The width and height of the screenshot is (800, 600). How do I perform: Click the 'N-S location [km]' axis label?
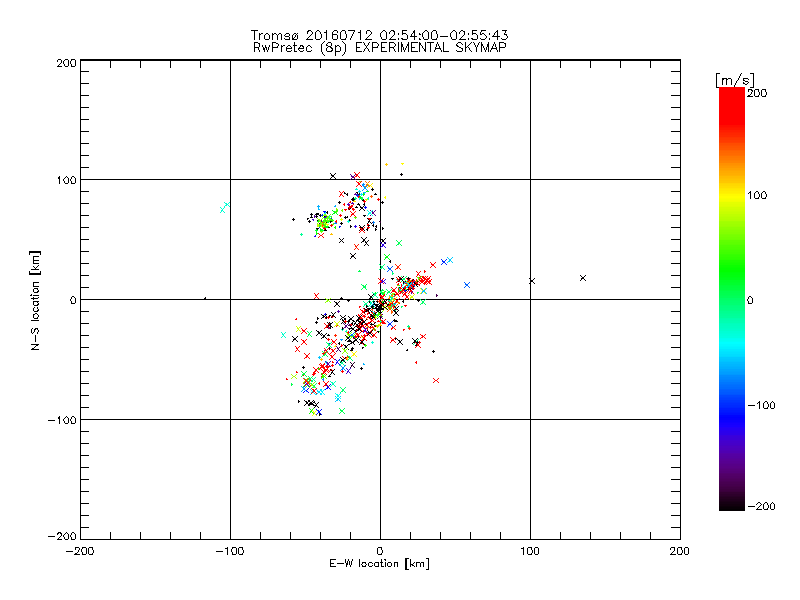pos(35,301)
